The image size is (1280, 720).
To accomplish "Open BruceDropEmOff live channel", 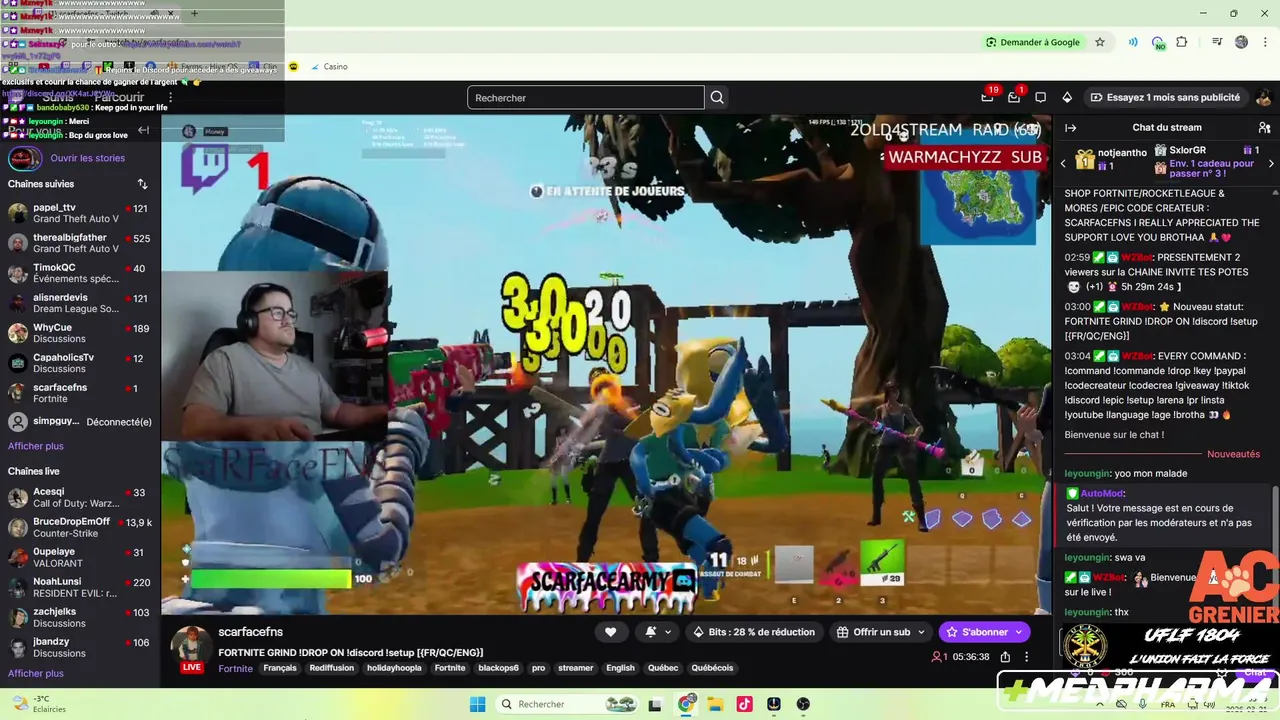I will pos(80,527).
